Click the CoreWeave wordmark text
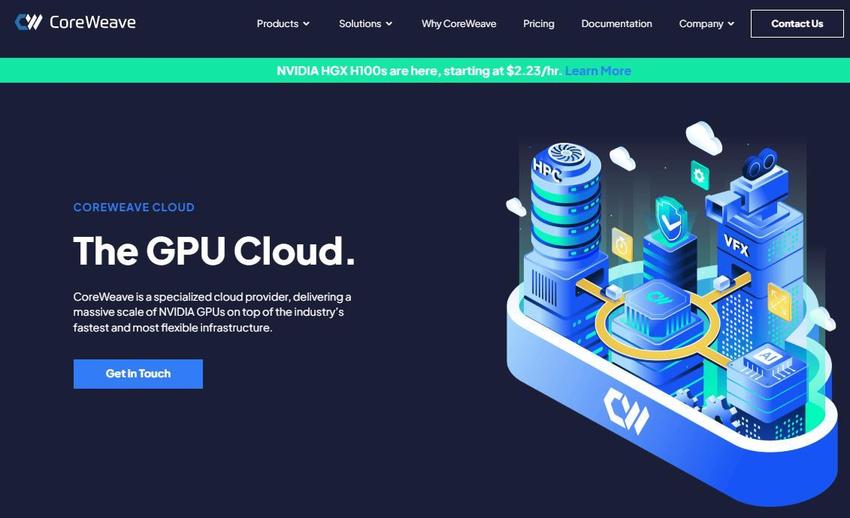The image size is (850, 518). pos(93,22)
